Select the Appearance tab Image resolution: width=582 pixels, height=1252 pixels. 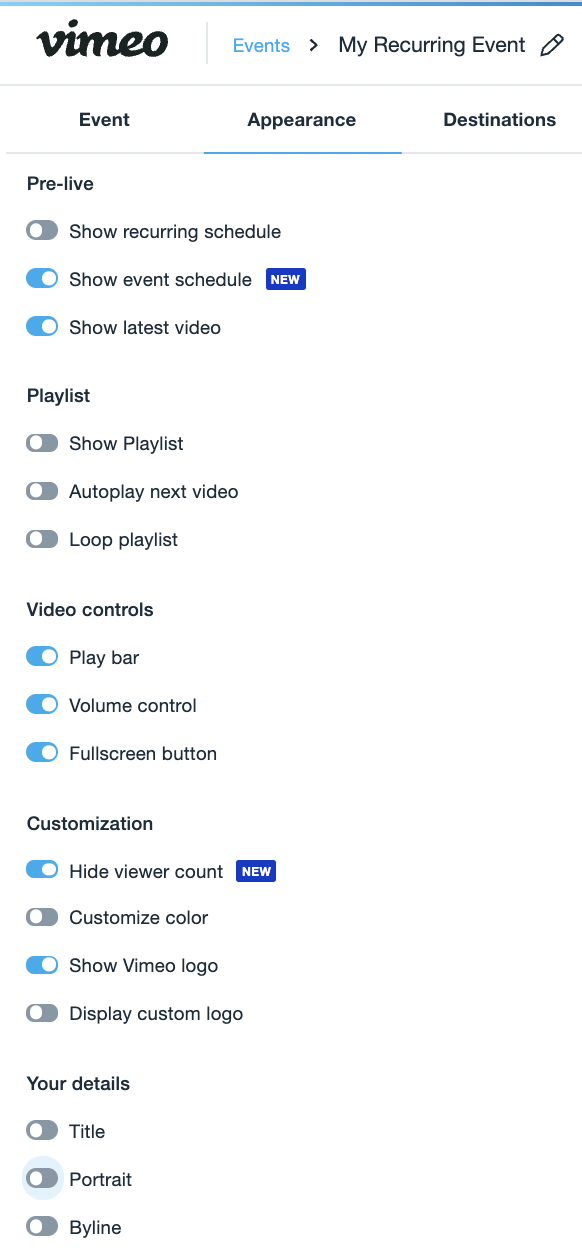point(302,120)
